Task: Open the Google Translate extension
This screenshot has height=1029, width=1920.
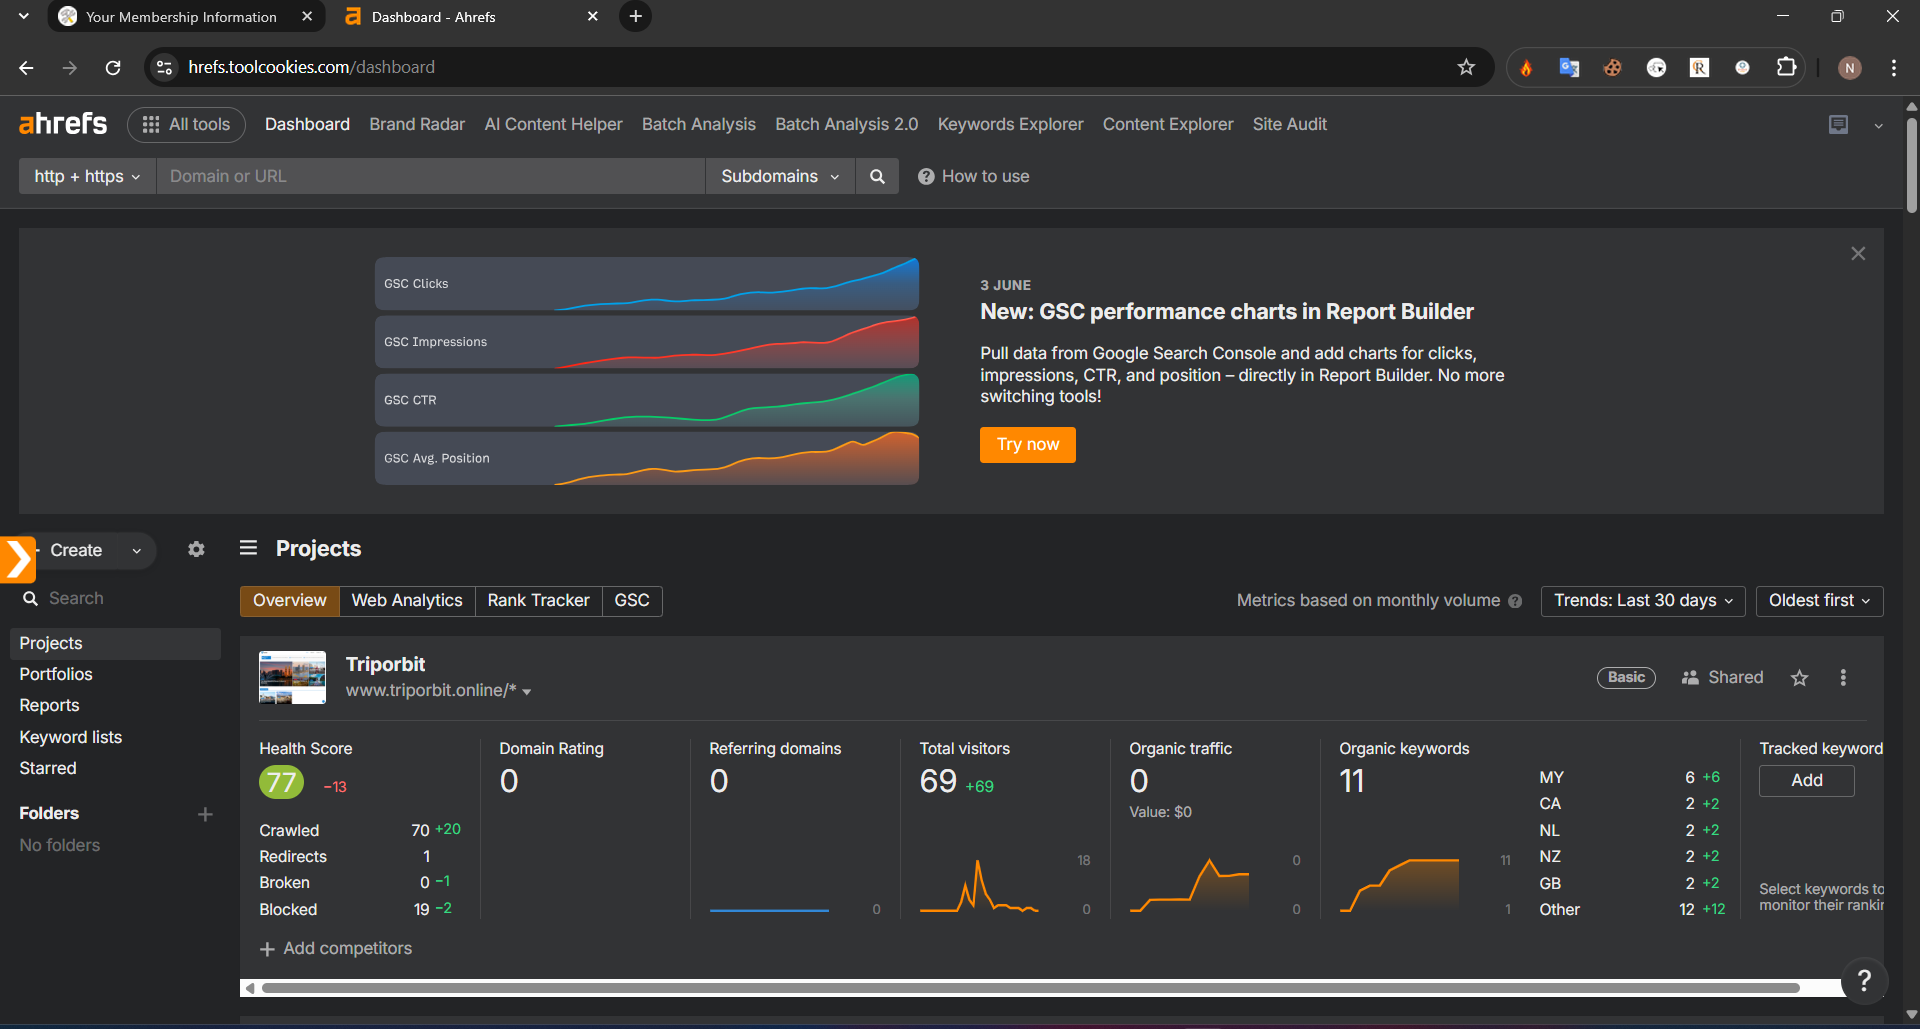Action: coord(1569,68)
